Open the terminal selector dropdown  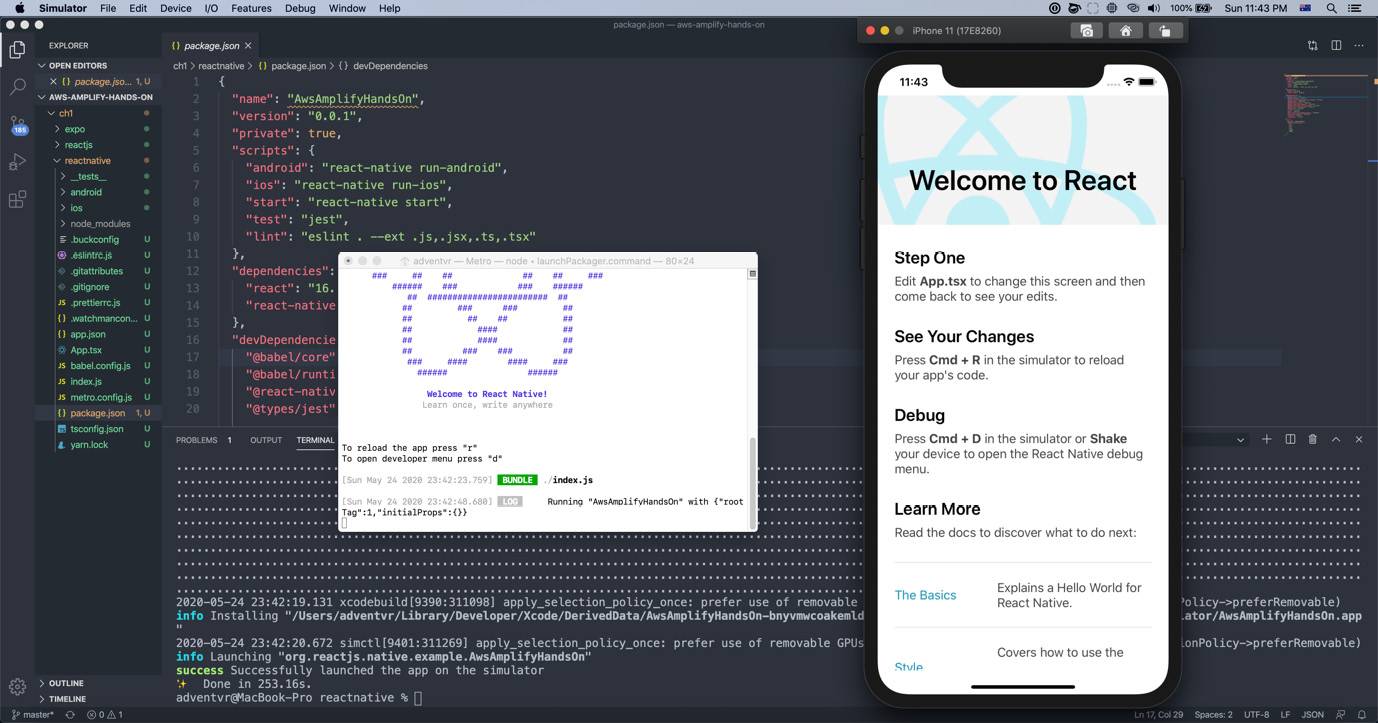click(1240, 440)
